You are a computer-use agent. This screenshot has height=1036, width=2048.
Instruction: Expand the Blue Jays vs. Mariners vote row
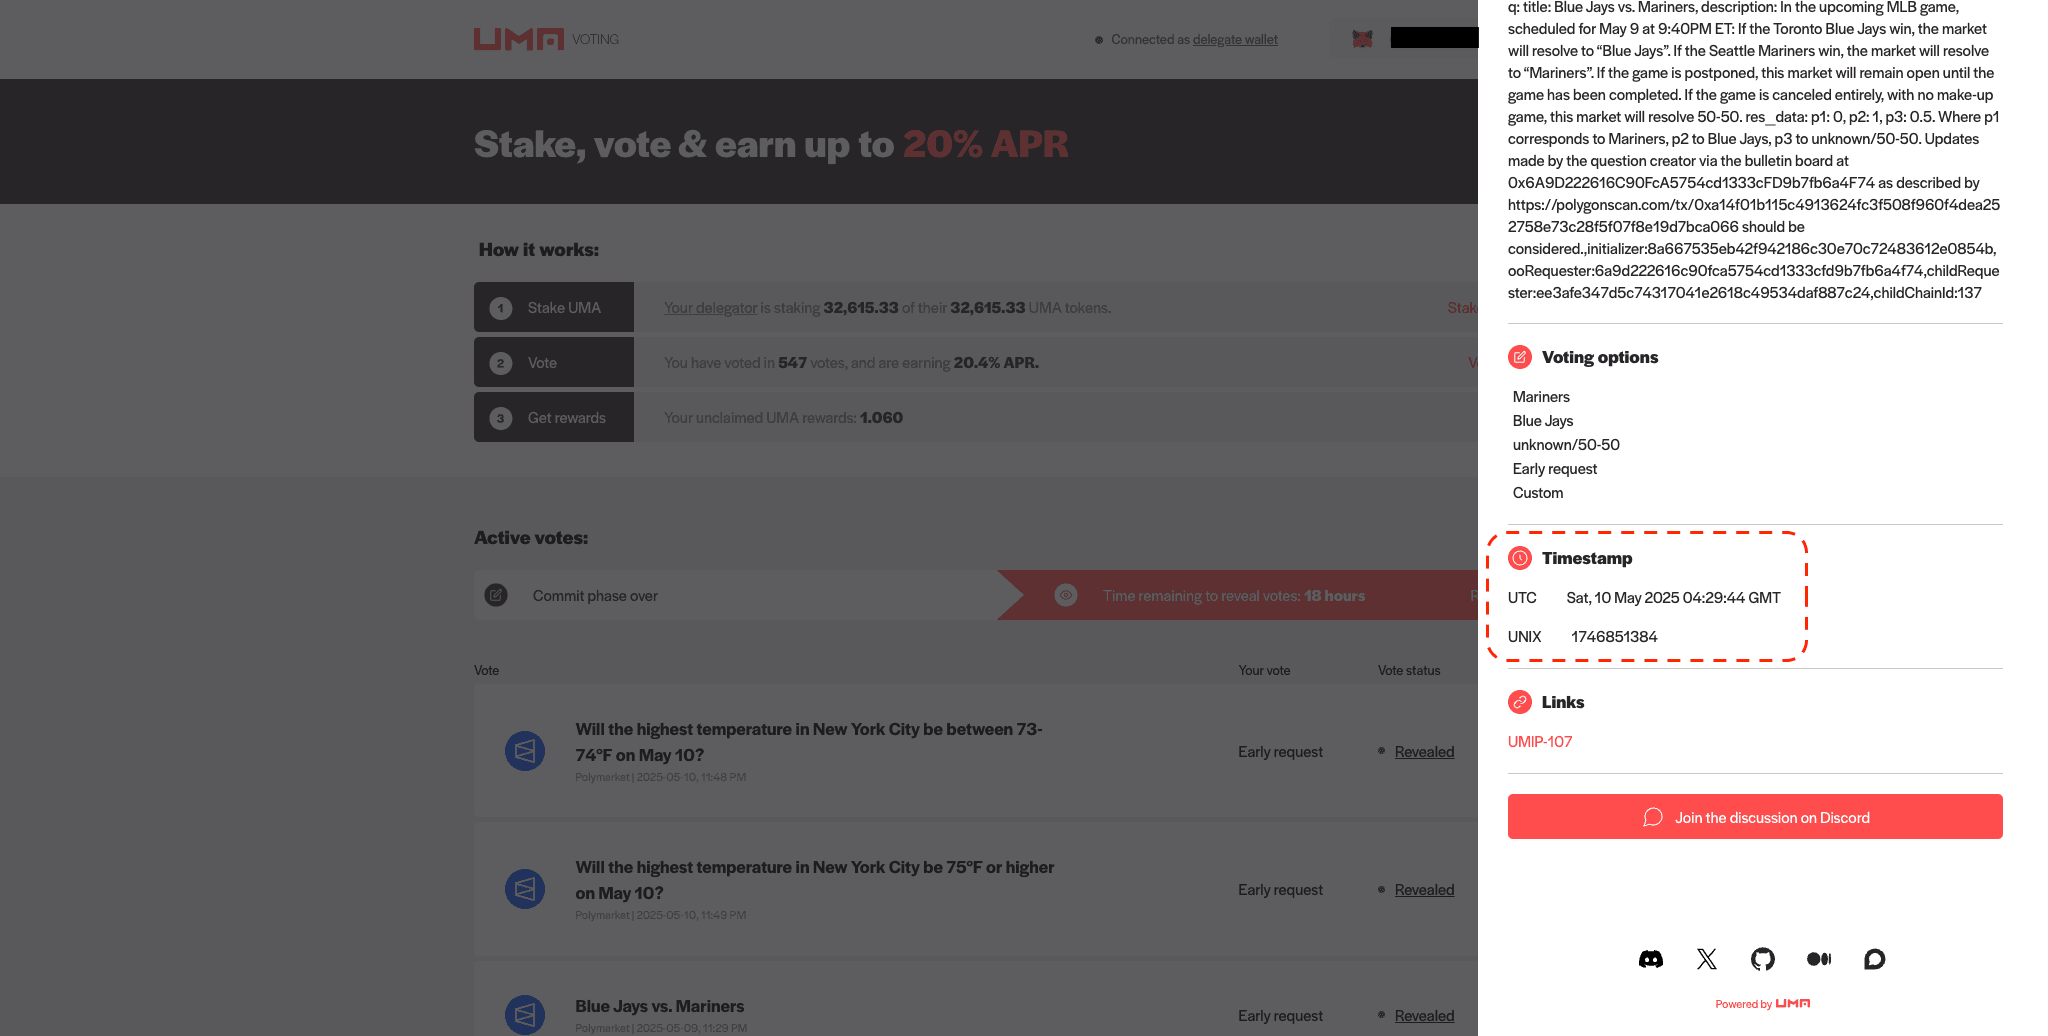pos(659,1005)
